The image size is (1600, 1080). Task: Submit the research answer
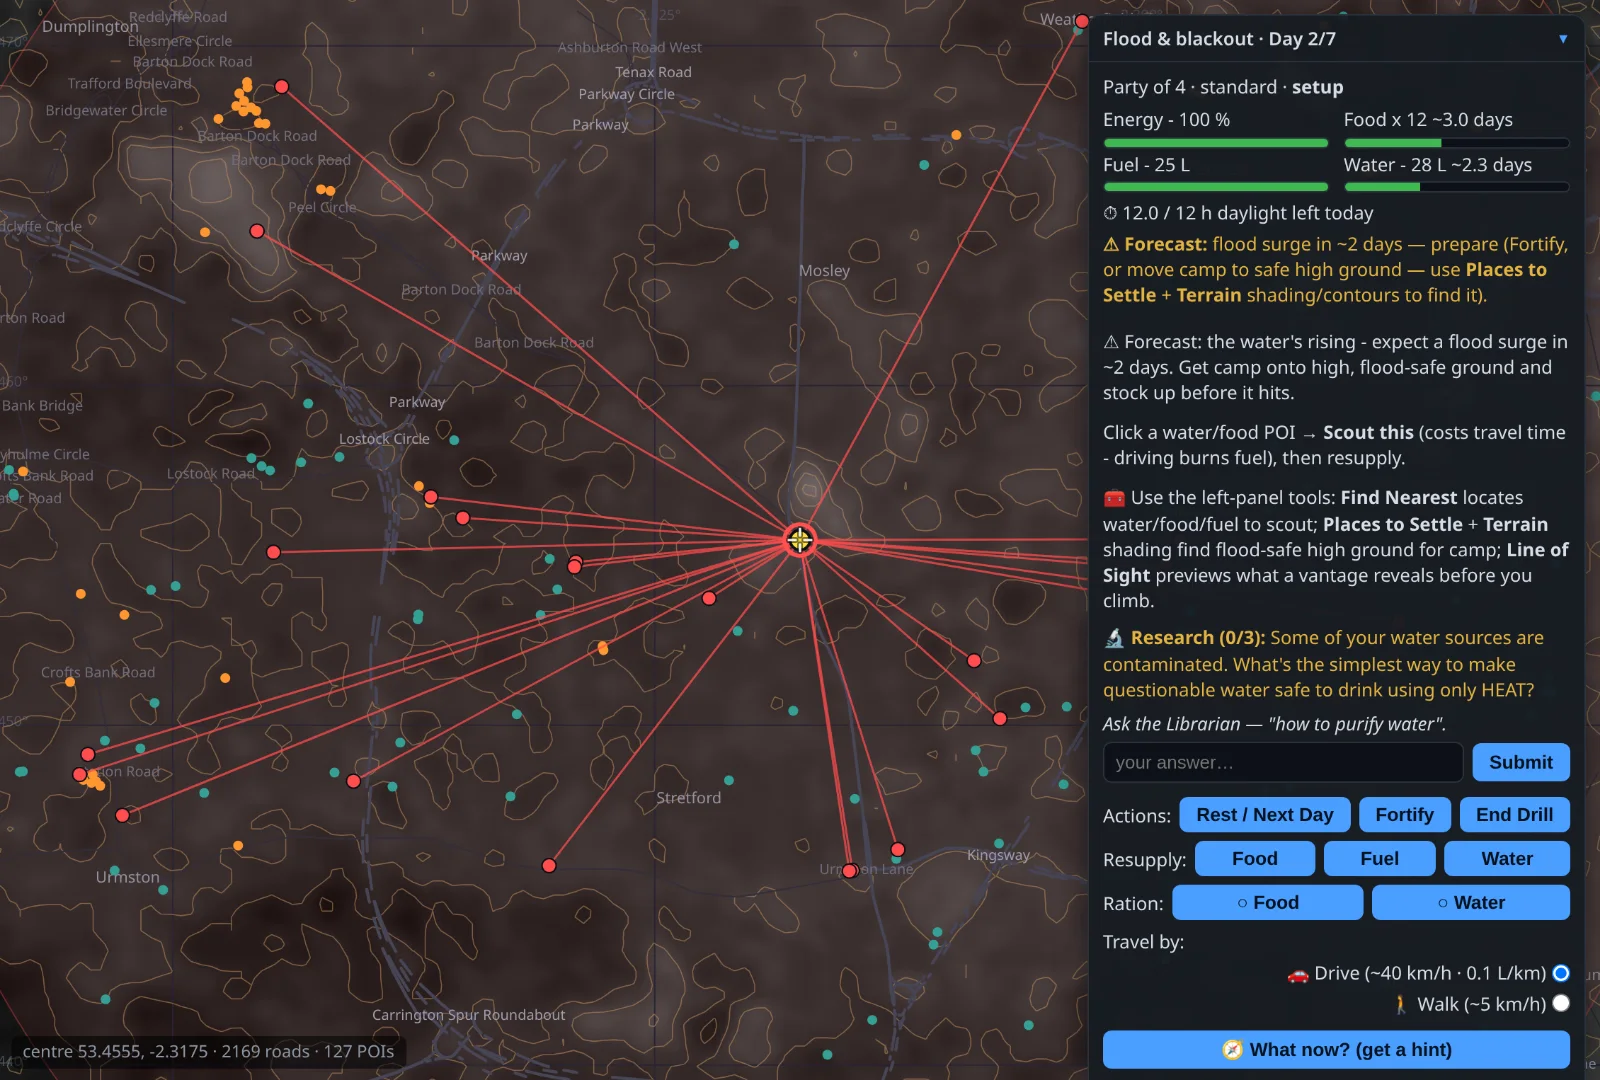point(1521,762)
